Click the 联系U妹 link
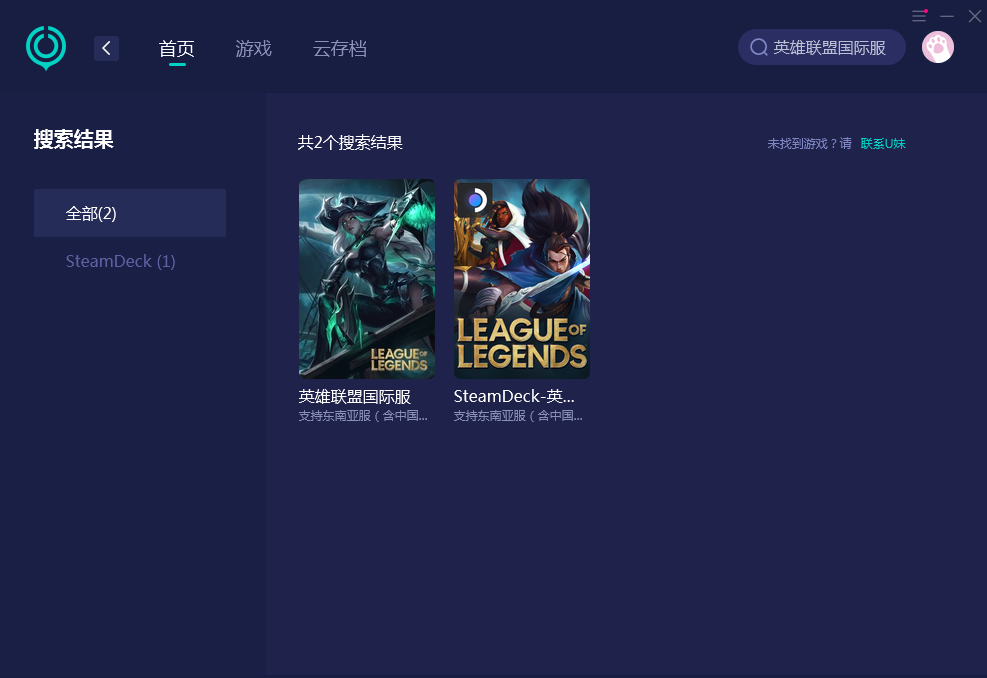The image size is (987, 678). point(883,144)
